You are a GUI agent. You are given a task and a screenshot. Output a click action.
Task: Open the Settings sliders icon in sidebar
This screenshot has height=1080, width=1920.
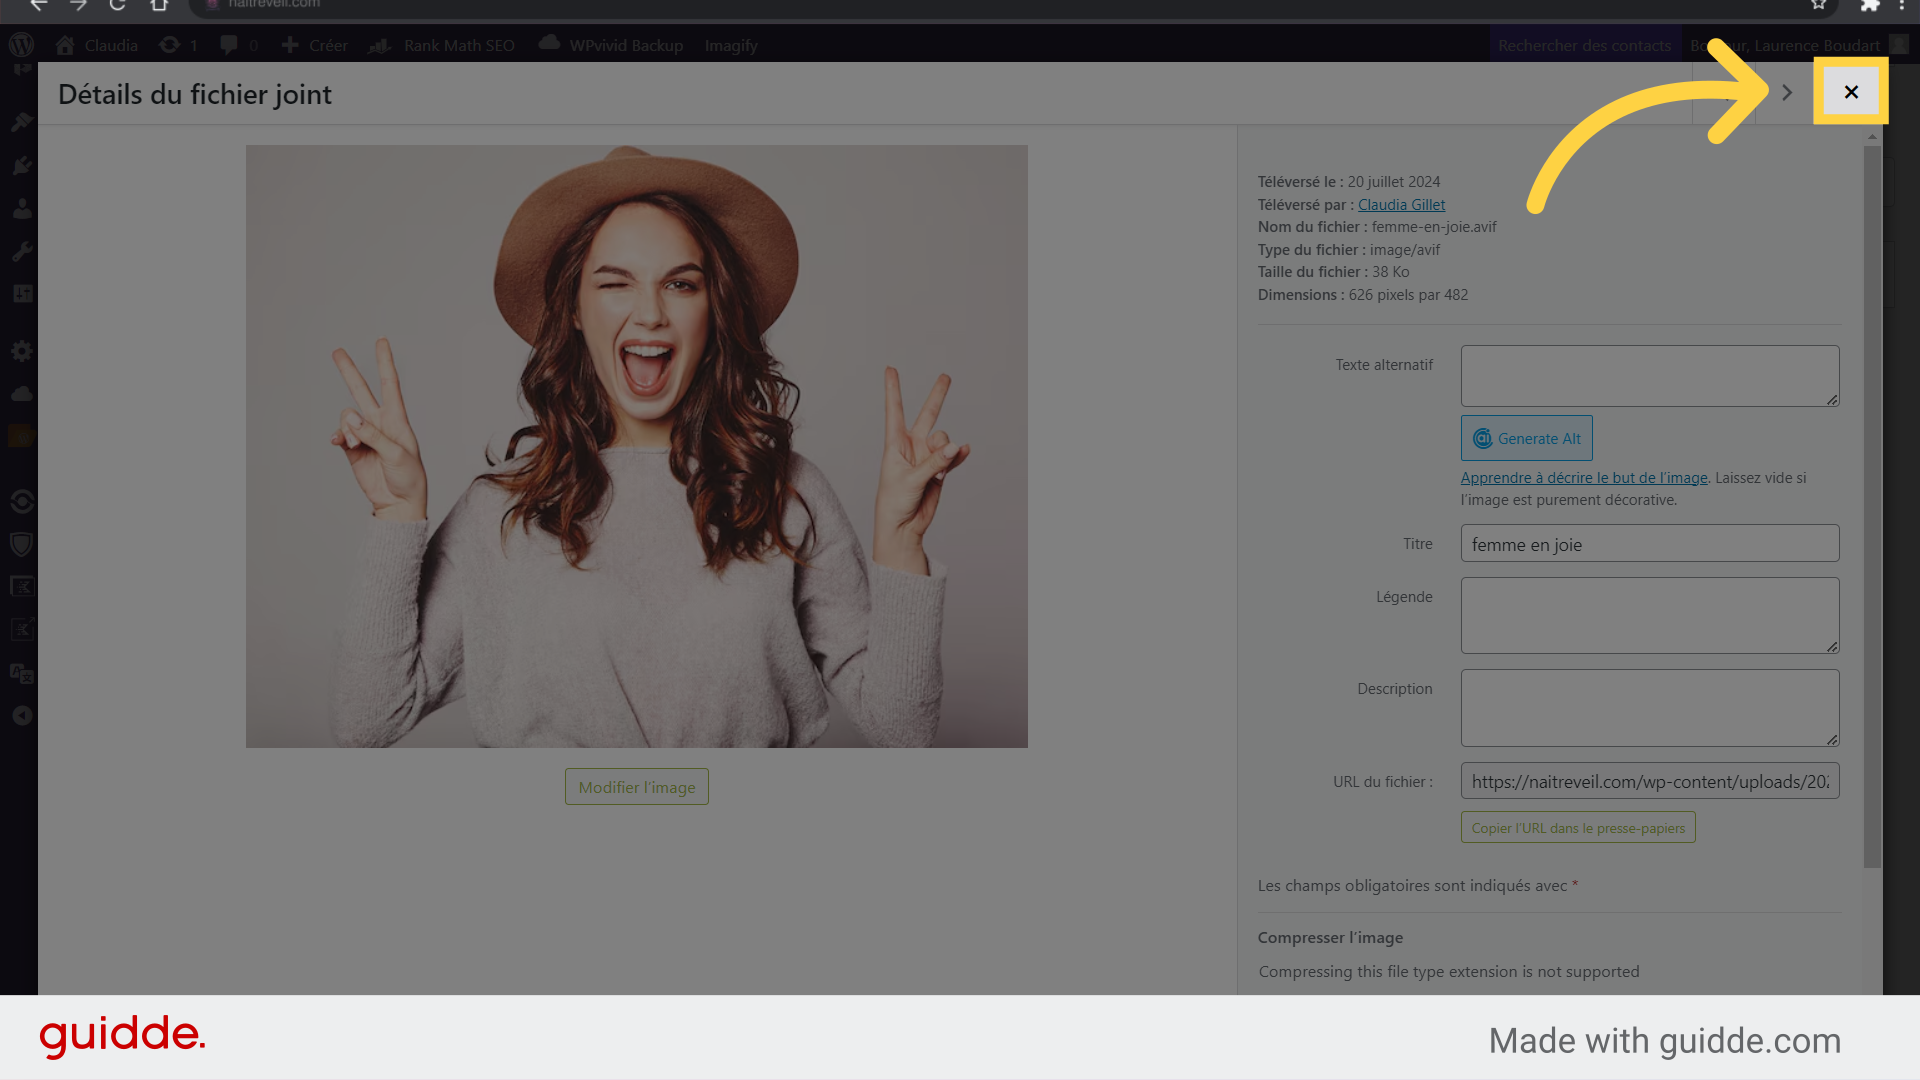click(22, 293)
